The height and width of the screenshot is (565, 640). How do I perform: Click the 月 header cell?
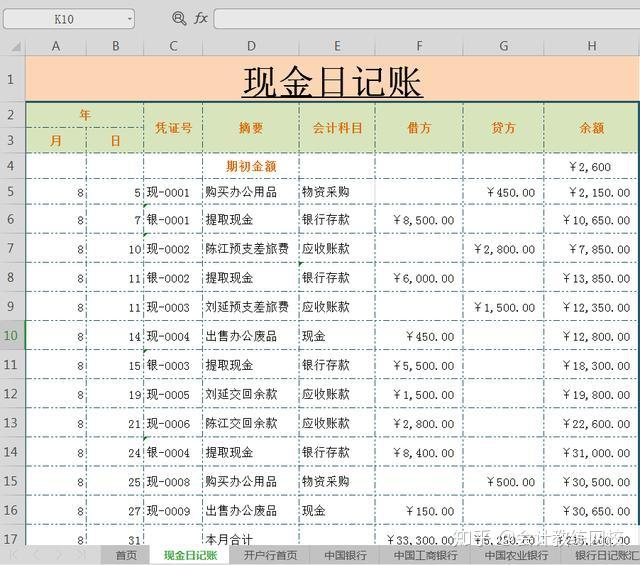point(56,140)
